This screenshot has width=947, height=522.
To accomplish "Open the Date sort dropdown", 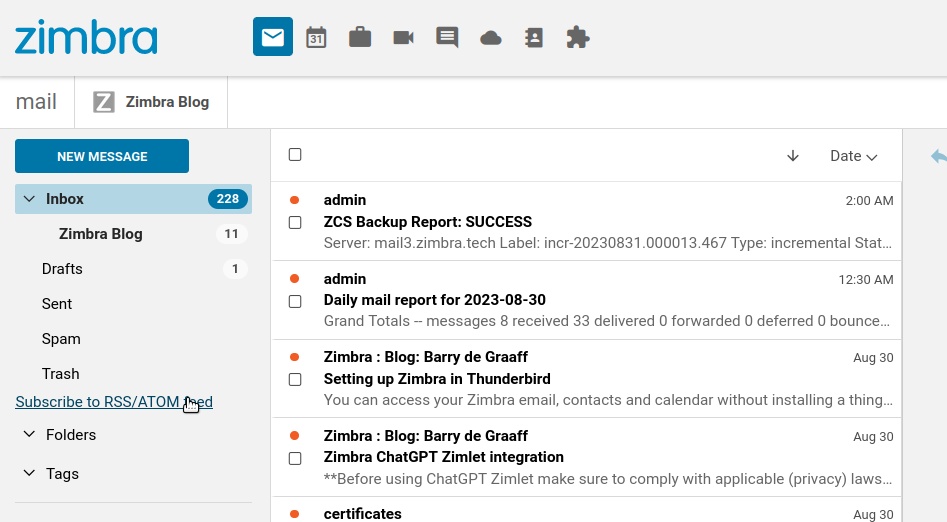I will coord(853,156).
